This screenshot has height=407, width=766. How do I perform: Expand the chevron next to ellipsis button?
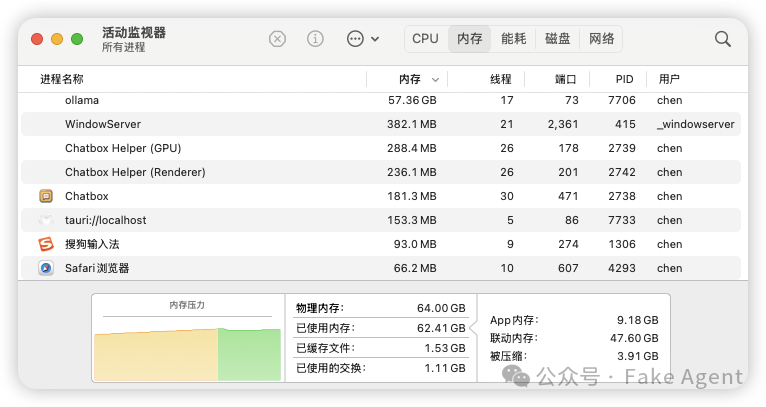pyautogui.click(x=375, y=39)
